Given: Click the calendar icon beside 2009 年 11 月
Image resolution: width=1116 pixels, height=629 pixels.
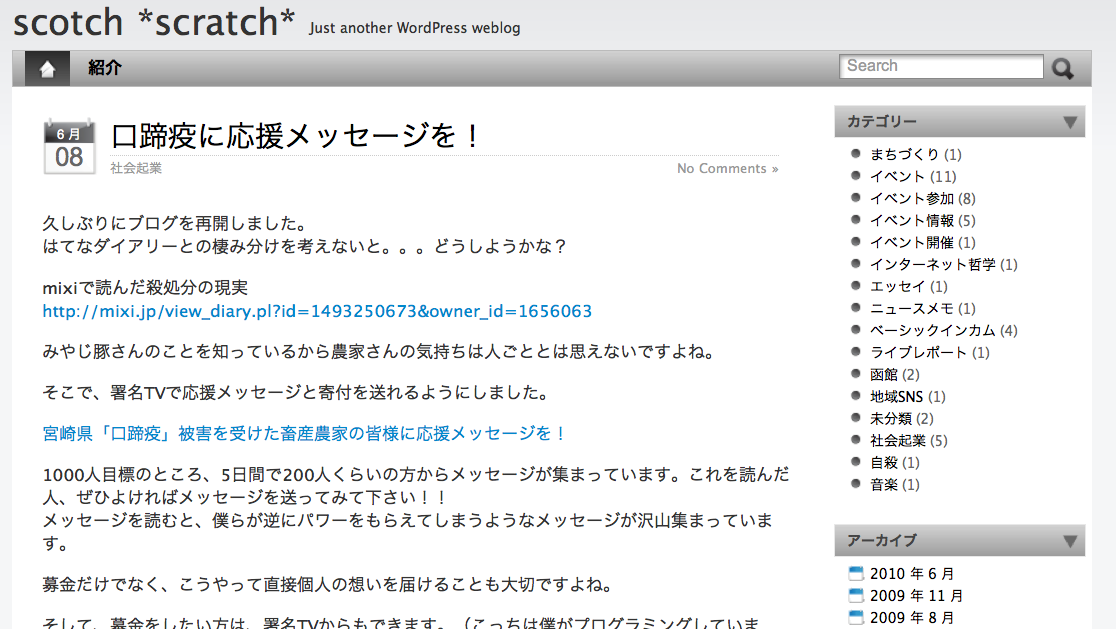Looking at the screenshot, I should coord(855,594).
